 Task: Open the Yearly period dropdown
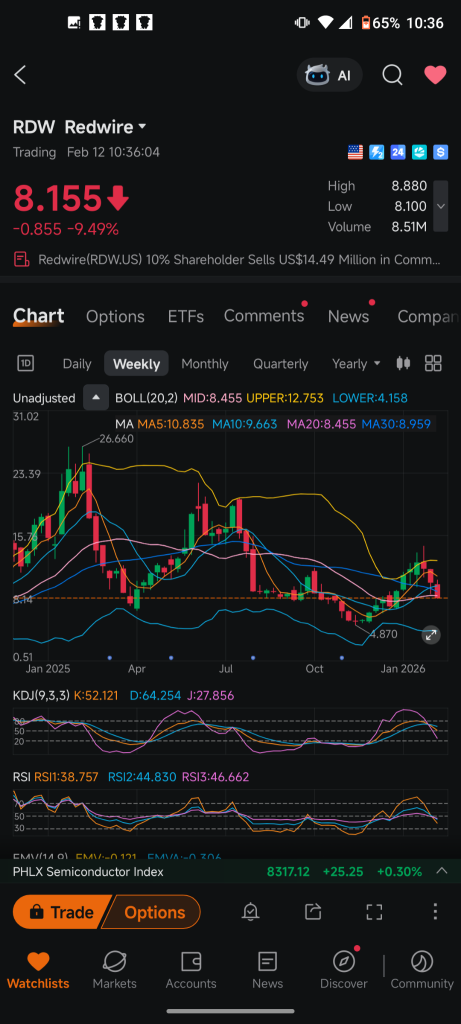(x=356, y=363)
